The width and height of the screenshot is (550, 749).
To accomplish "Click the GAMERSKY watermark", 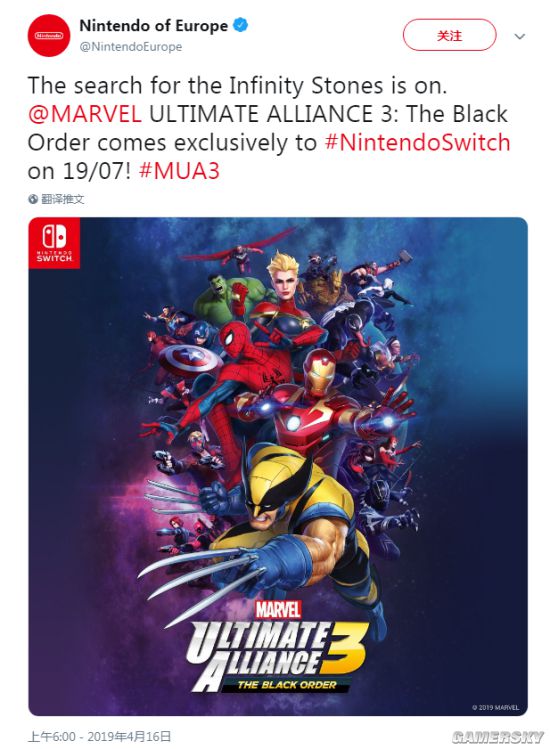I will click(497, 737).
